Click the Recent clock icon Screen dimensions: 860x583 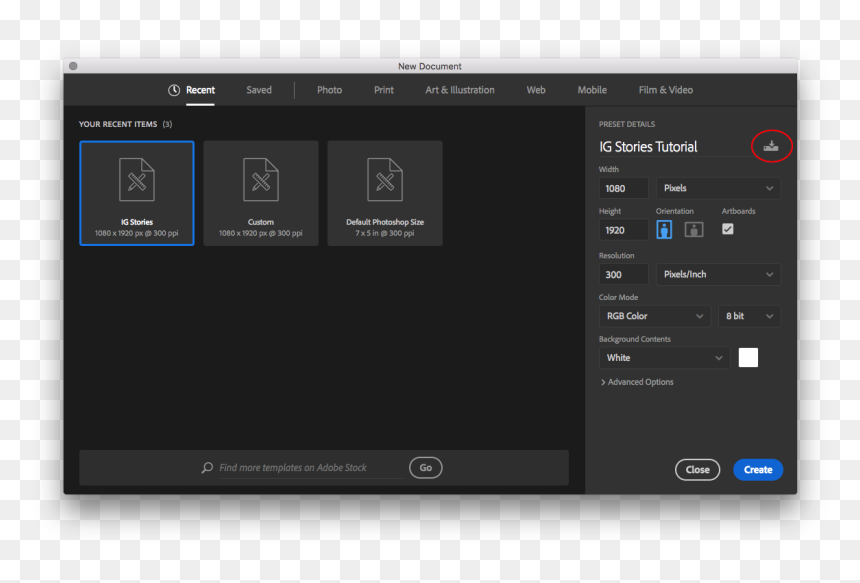(174, 90)
